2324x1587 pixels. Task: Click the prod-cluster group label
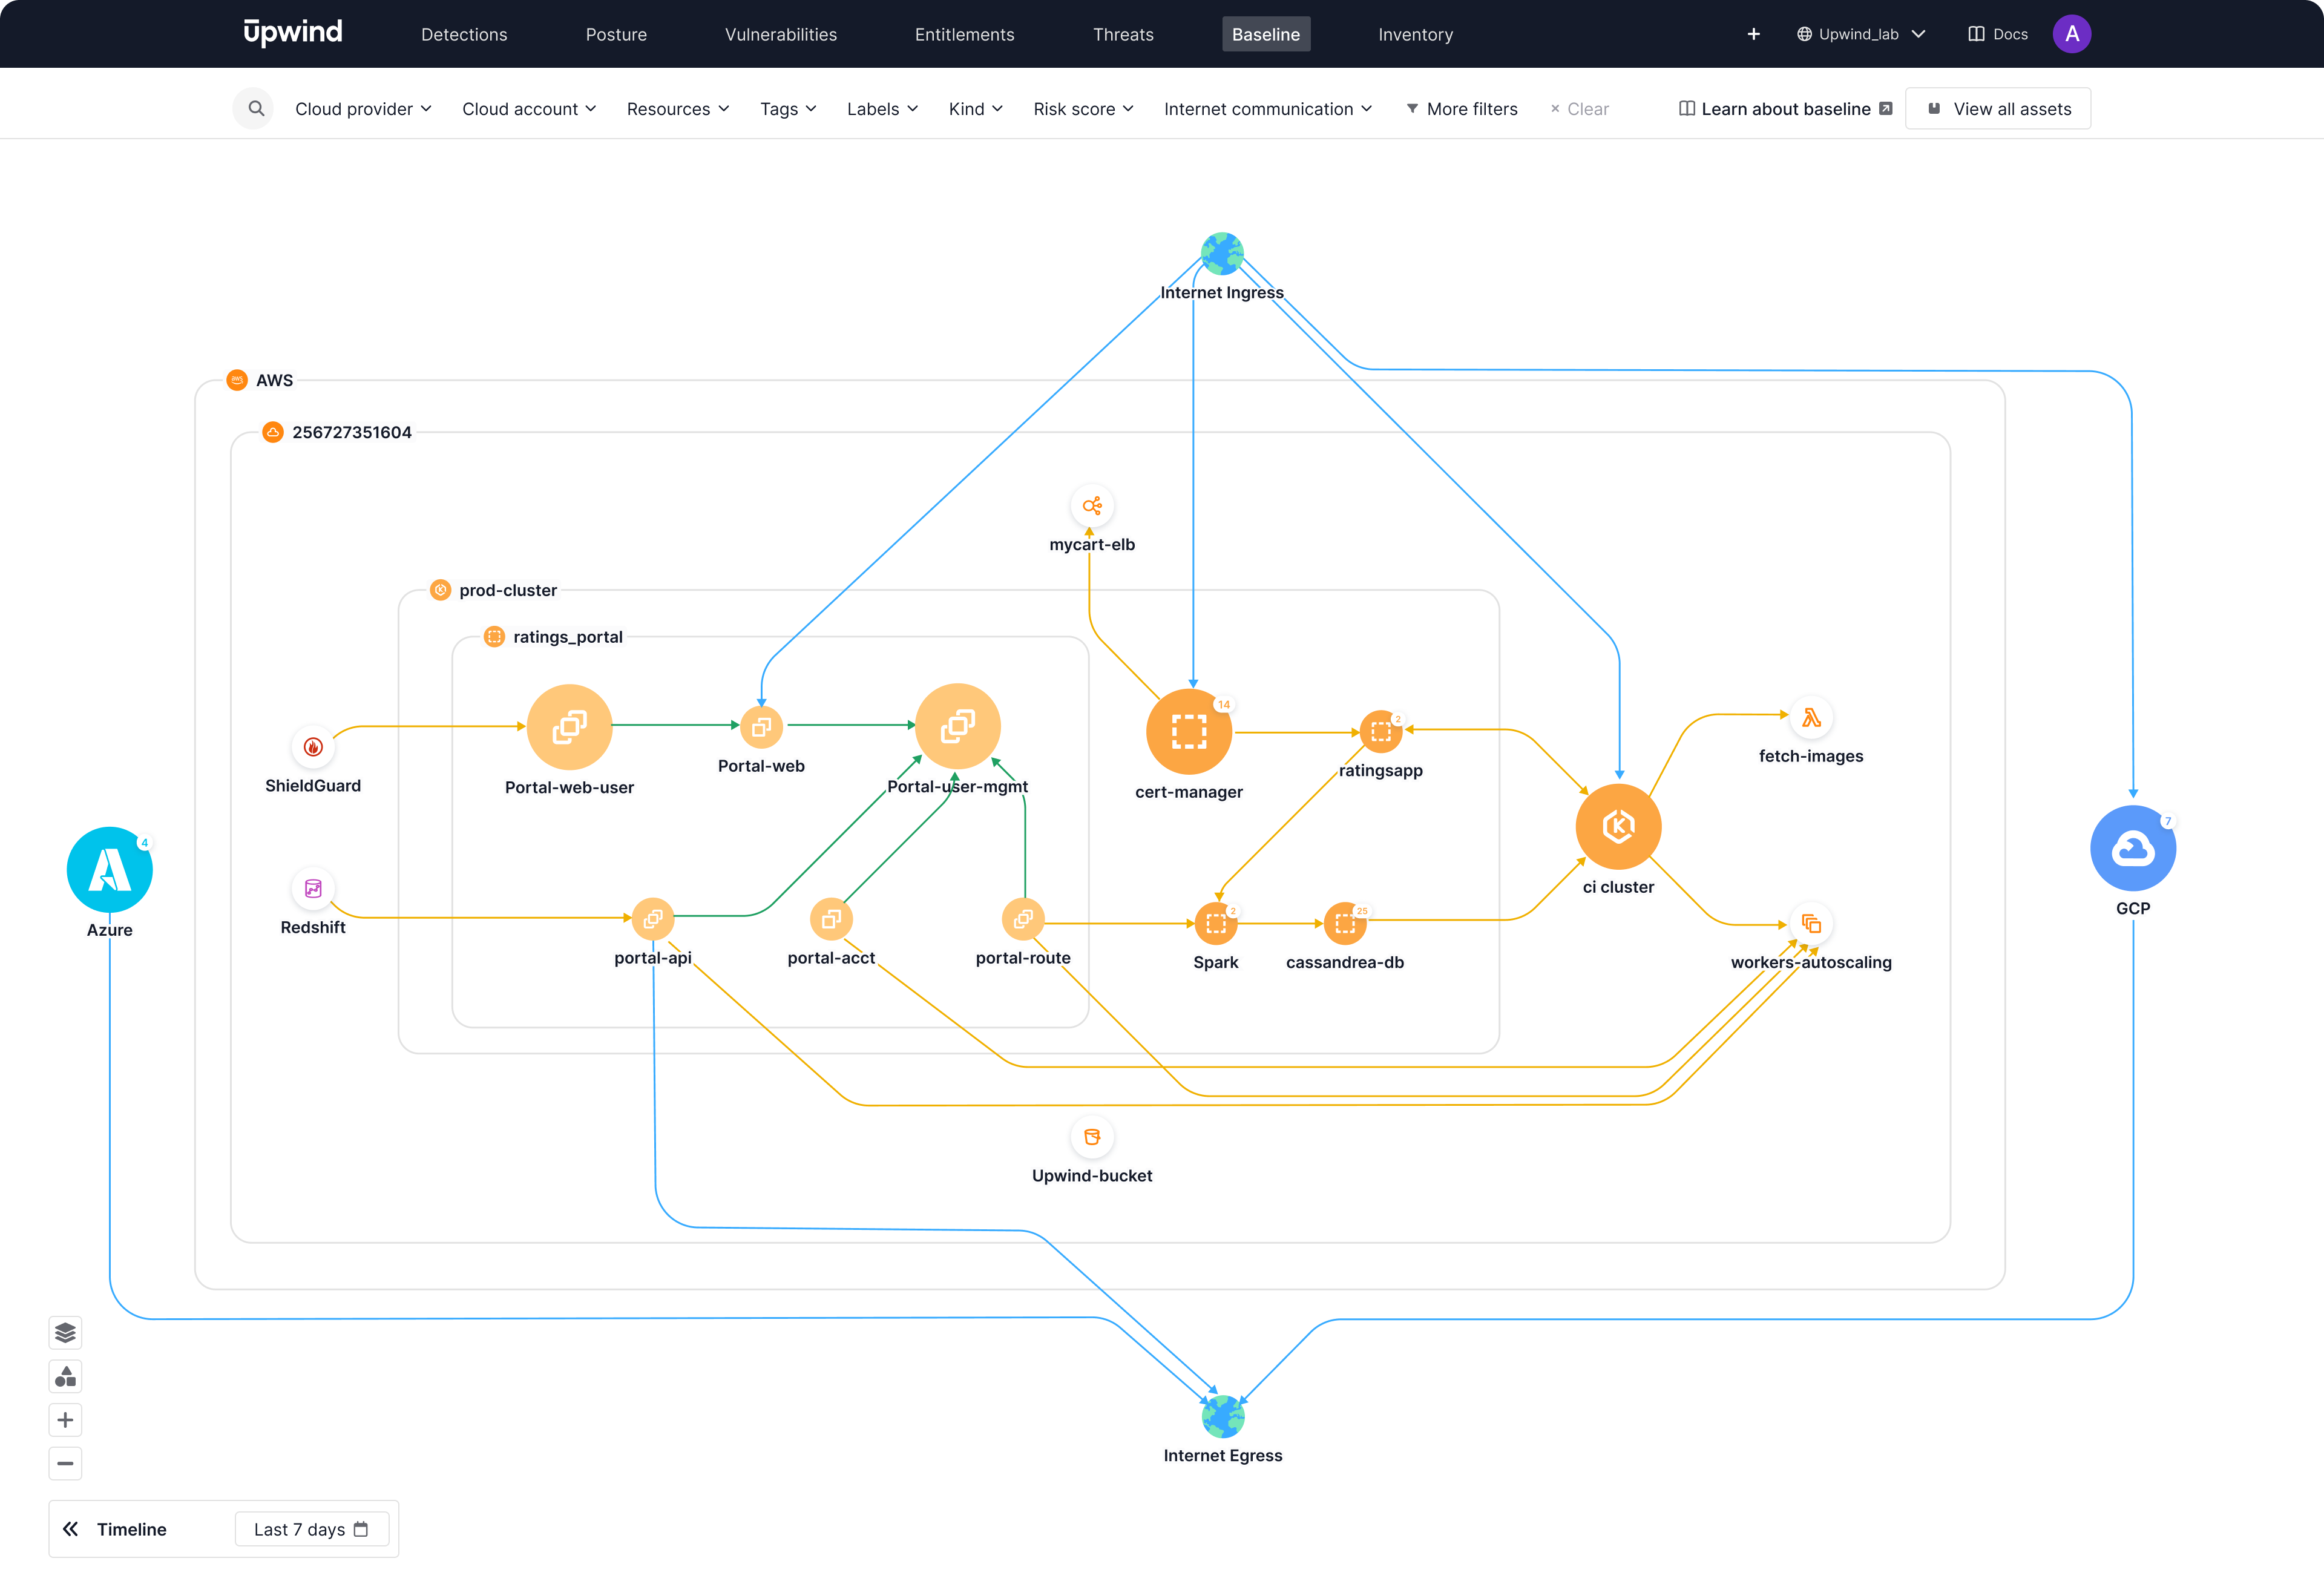[508, 590]
